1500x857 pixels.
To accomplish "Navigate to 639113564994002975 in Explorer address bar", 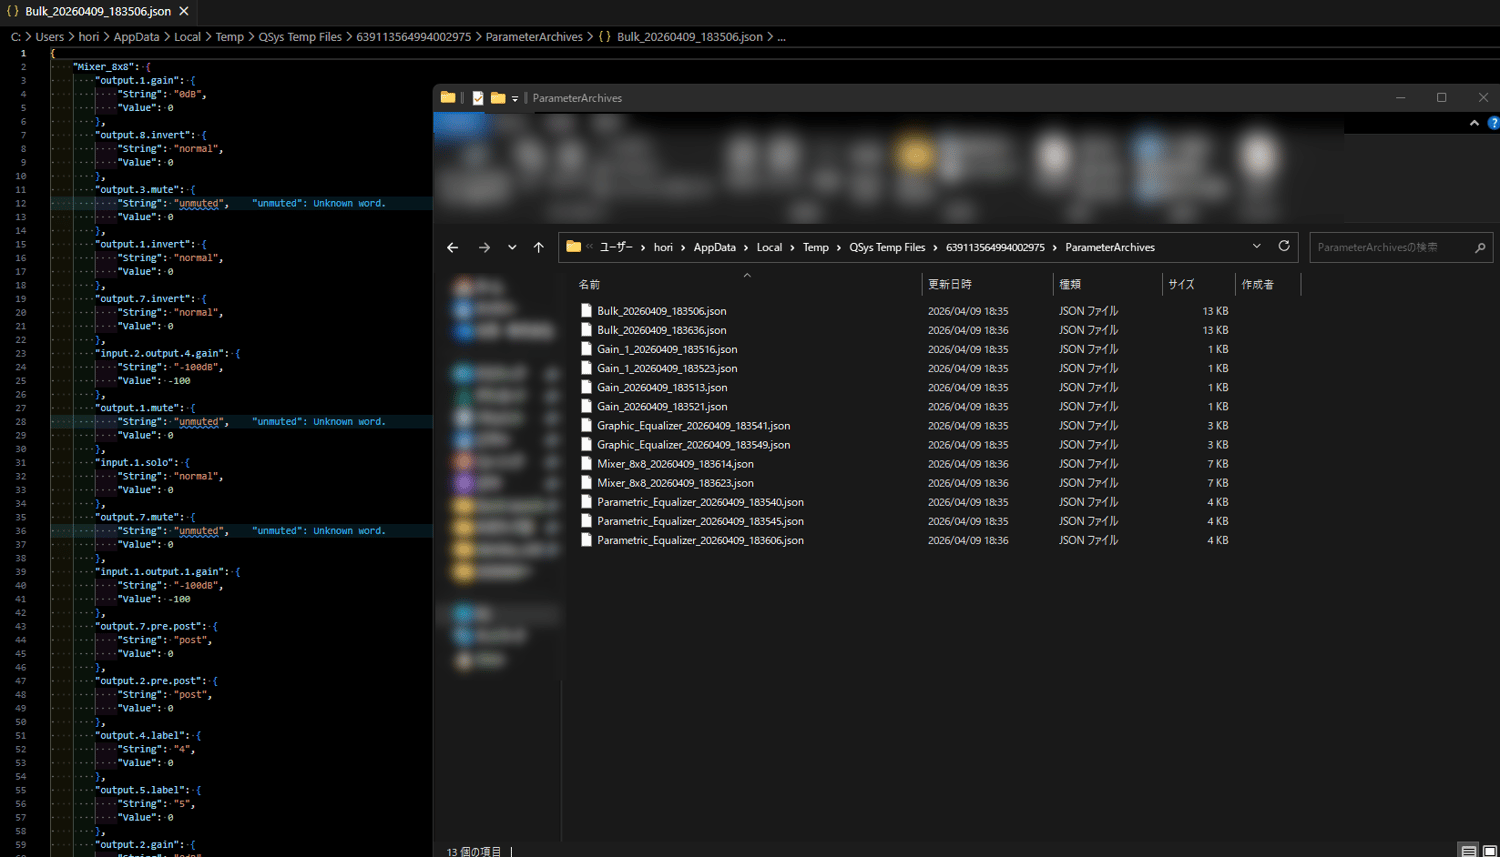I will [995, 247].
